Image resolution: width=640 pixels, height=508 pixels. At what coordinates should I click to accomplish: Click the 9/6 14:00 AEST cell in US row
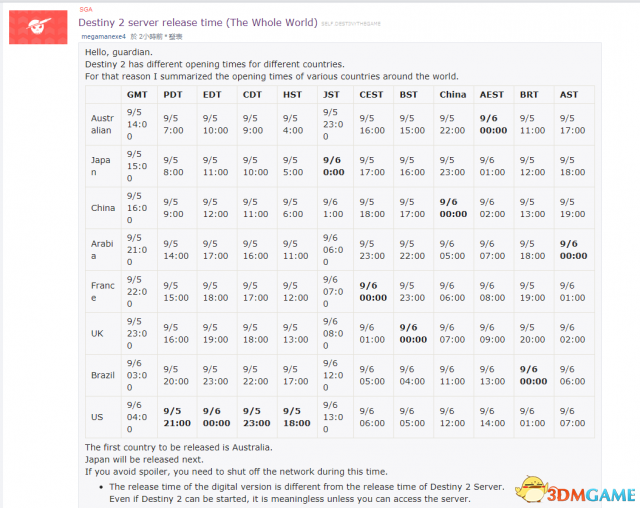[x=492, y=417]
